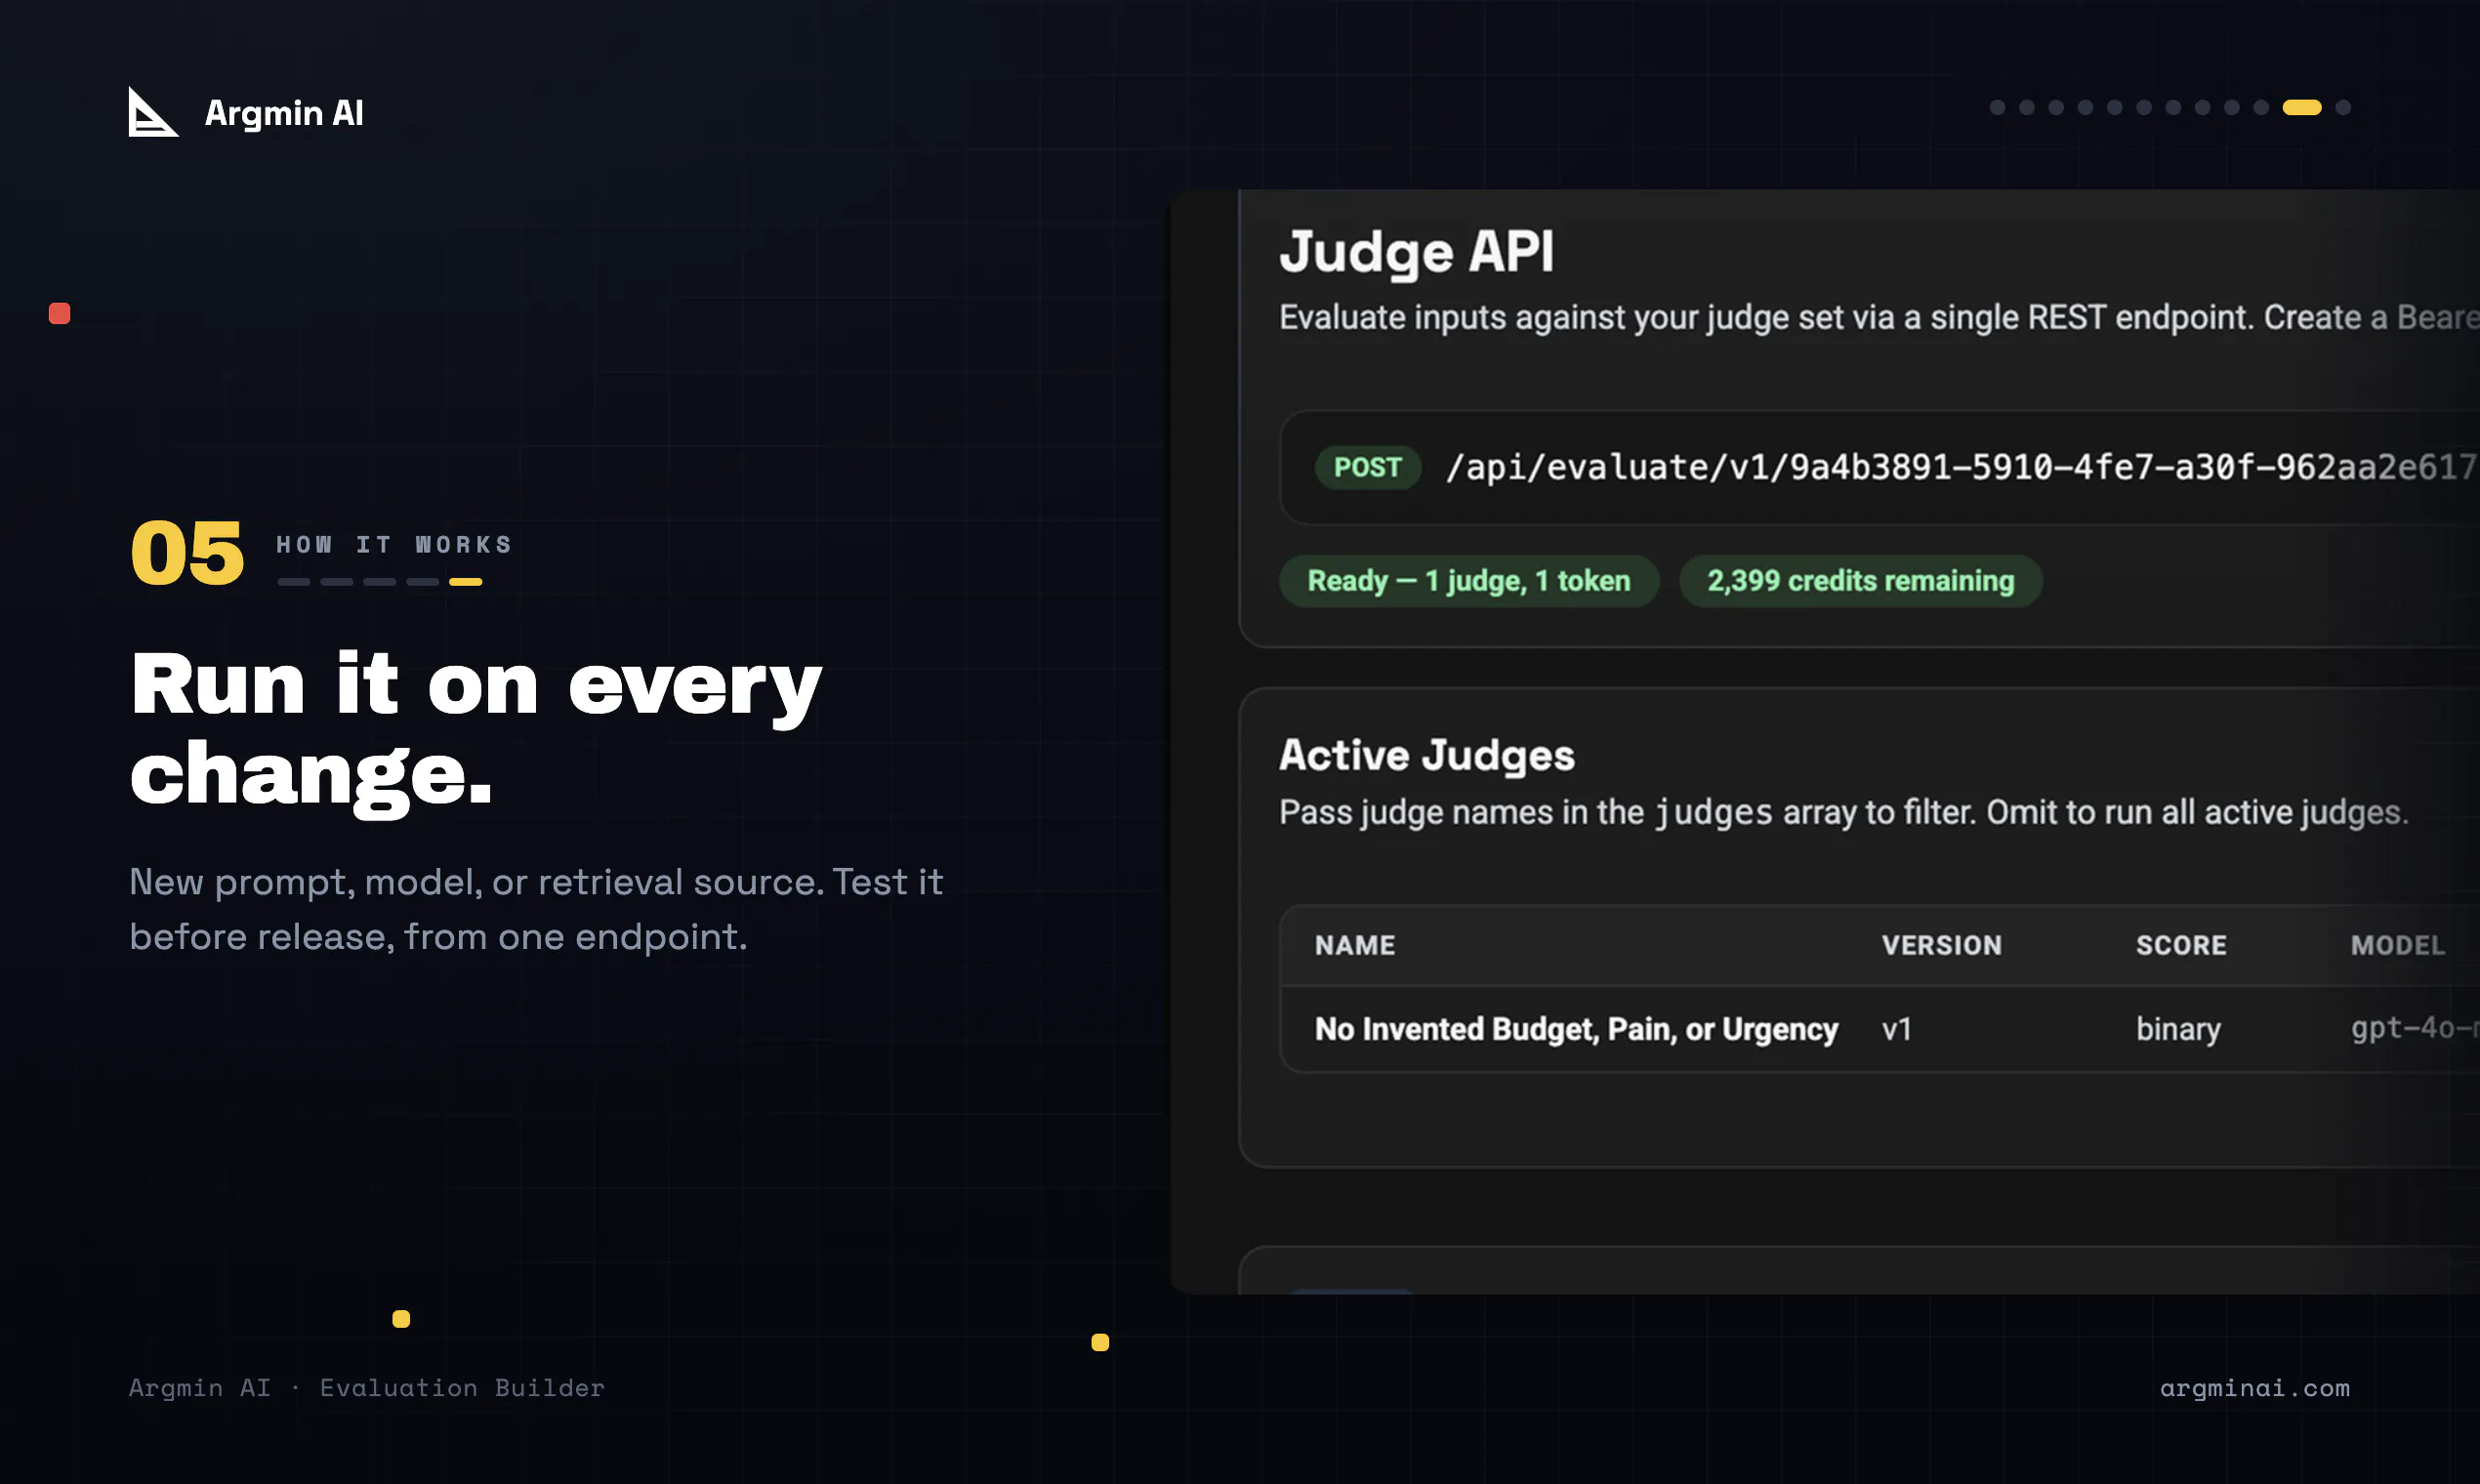Select the active yellow pagination pill
This screenshot has height=1484, width=2480.
tap(2302, 107)
